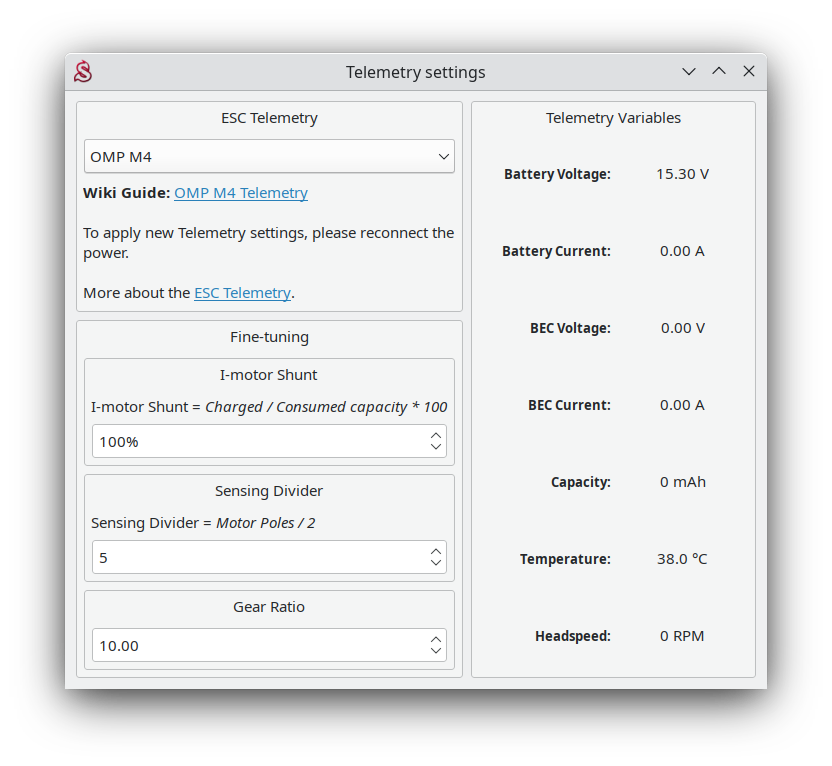Click the app logo icon in title bar

pyautogui.click(x=83, y=72)
